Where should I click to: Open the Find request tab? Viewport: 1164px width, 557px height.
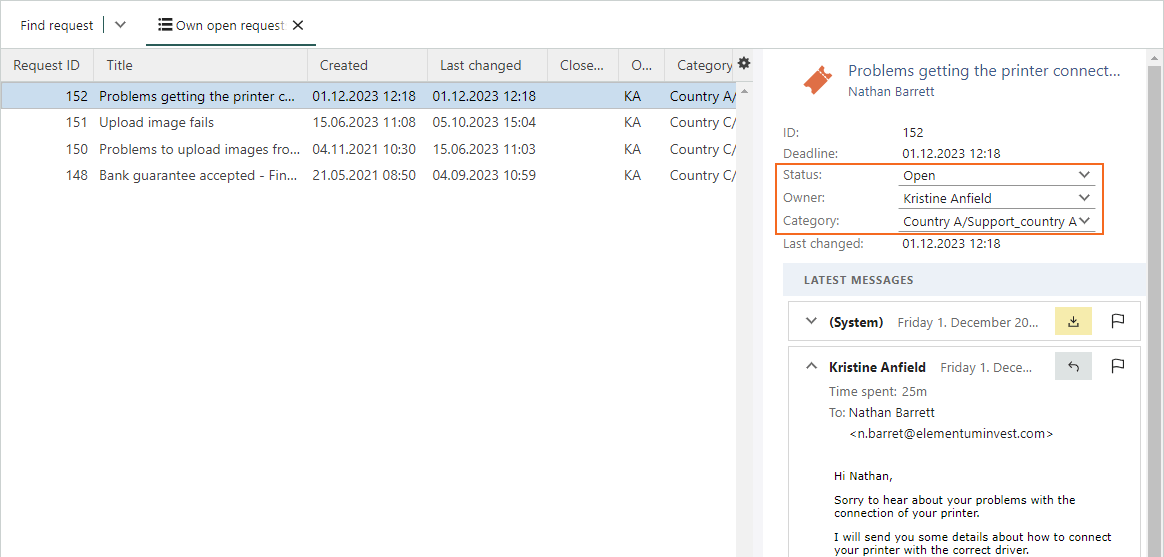pos(56,25)
